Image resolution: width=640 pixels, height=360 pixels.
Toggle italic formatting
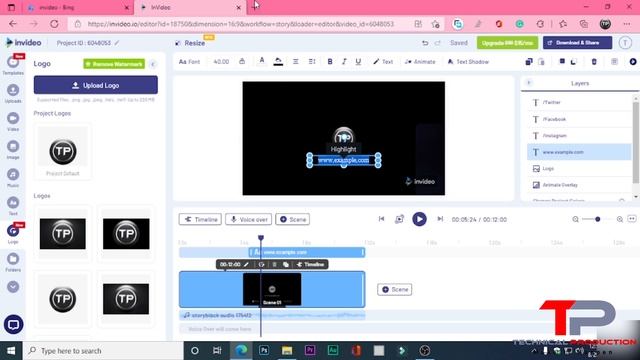pyautogui.click(x=344, y=62)
